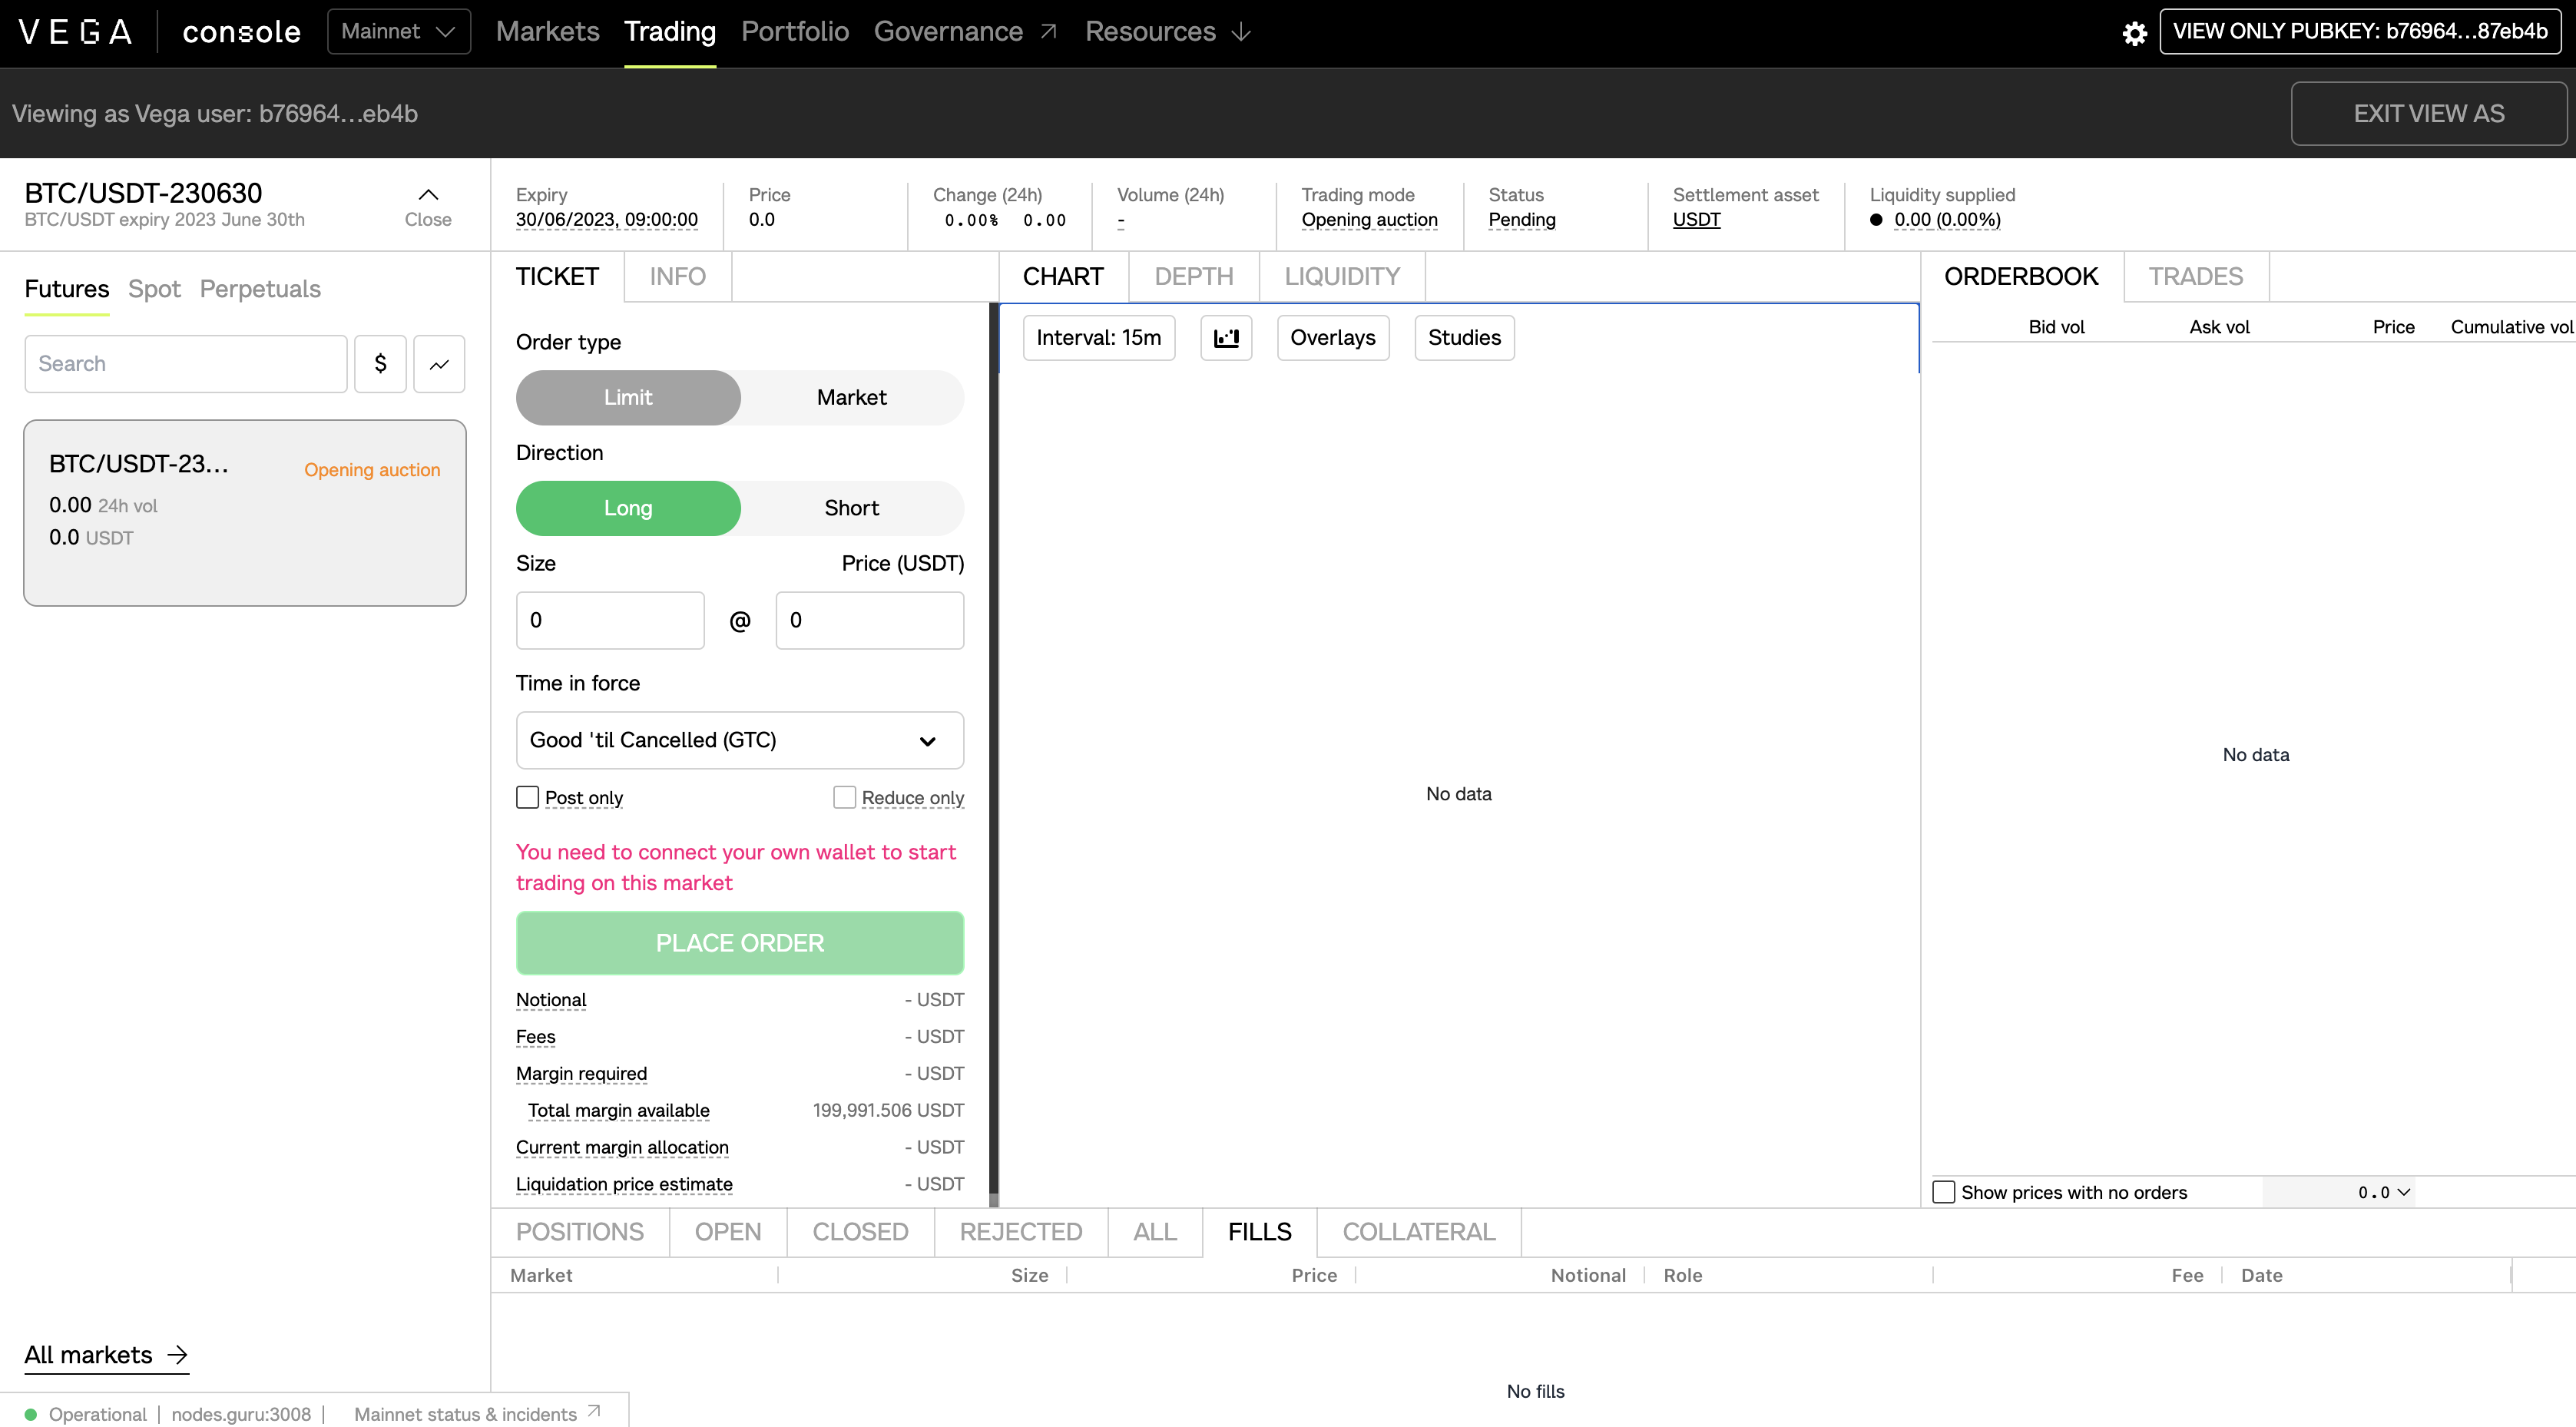Image resolution: width=2576 pixels, height=1427 pixels.
Task: Switch to the DEPTH tab
Action: pyautogui.click(x=1193, y=276)
